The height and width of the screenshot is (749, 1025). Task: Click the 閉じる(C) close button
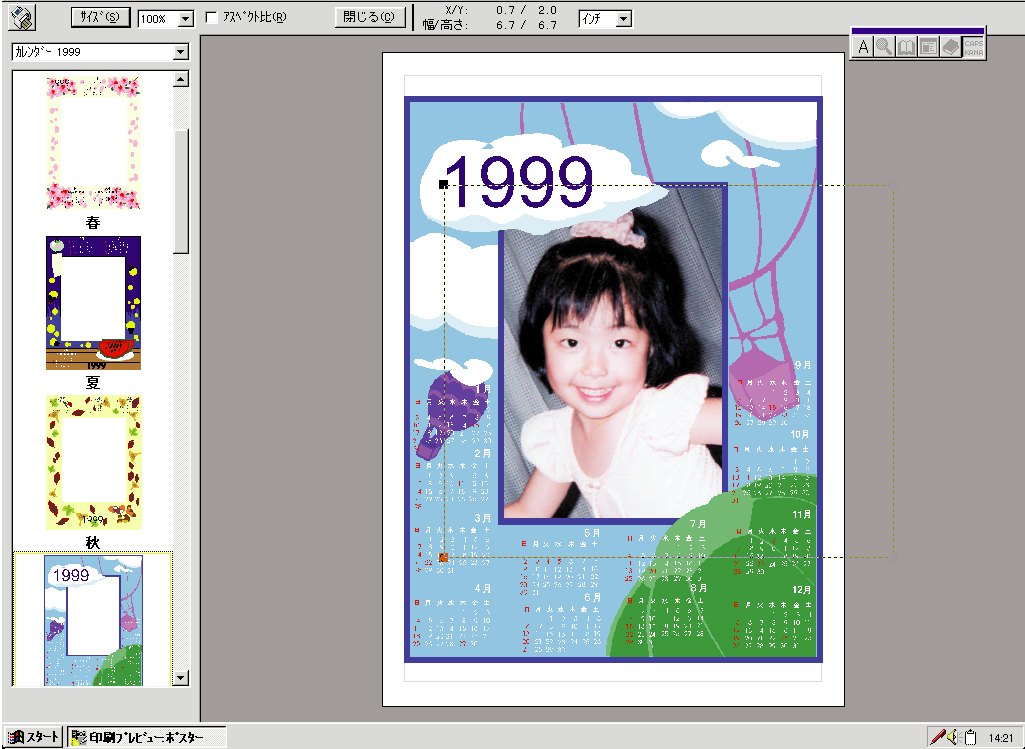click(x=369, y=18)
